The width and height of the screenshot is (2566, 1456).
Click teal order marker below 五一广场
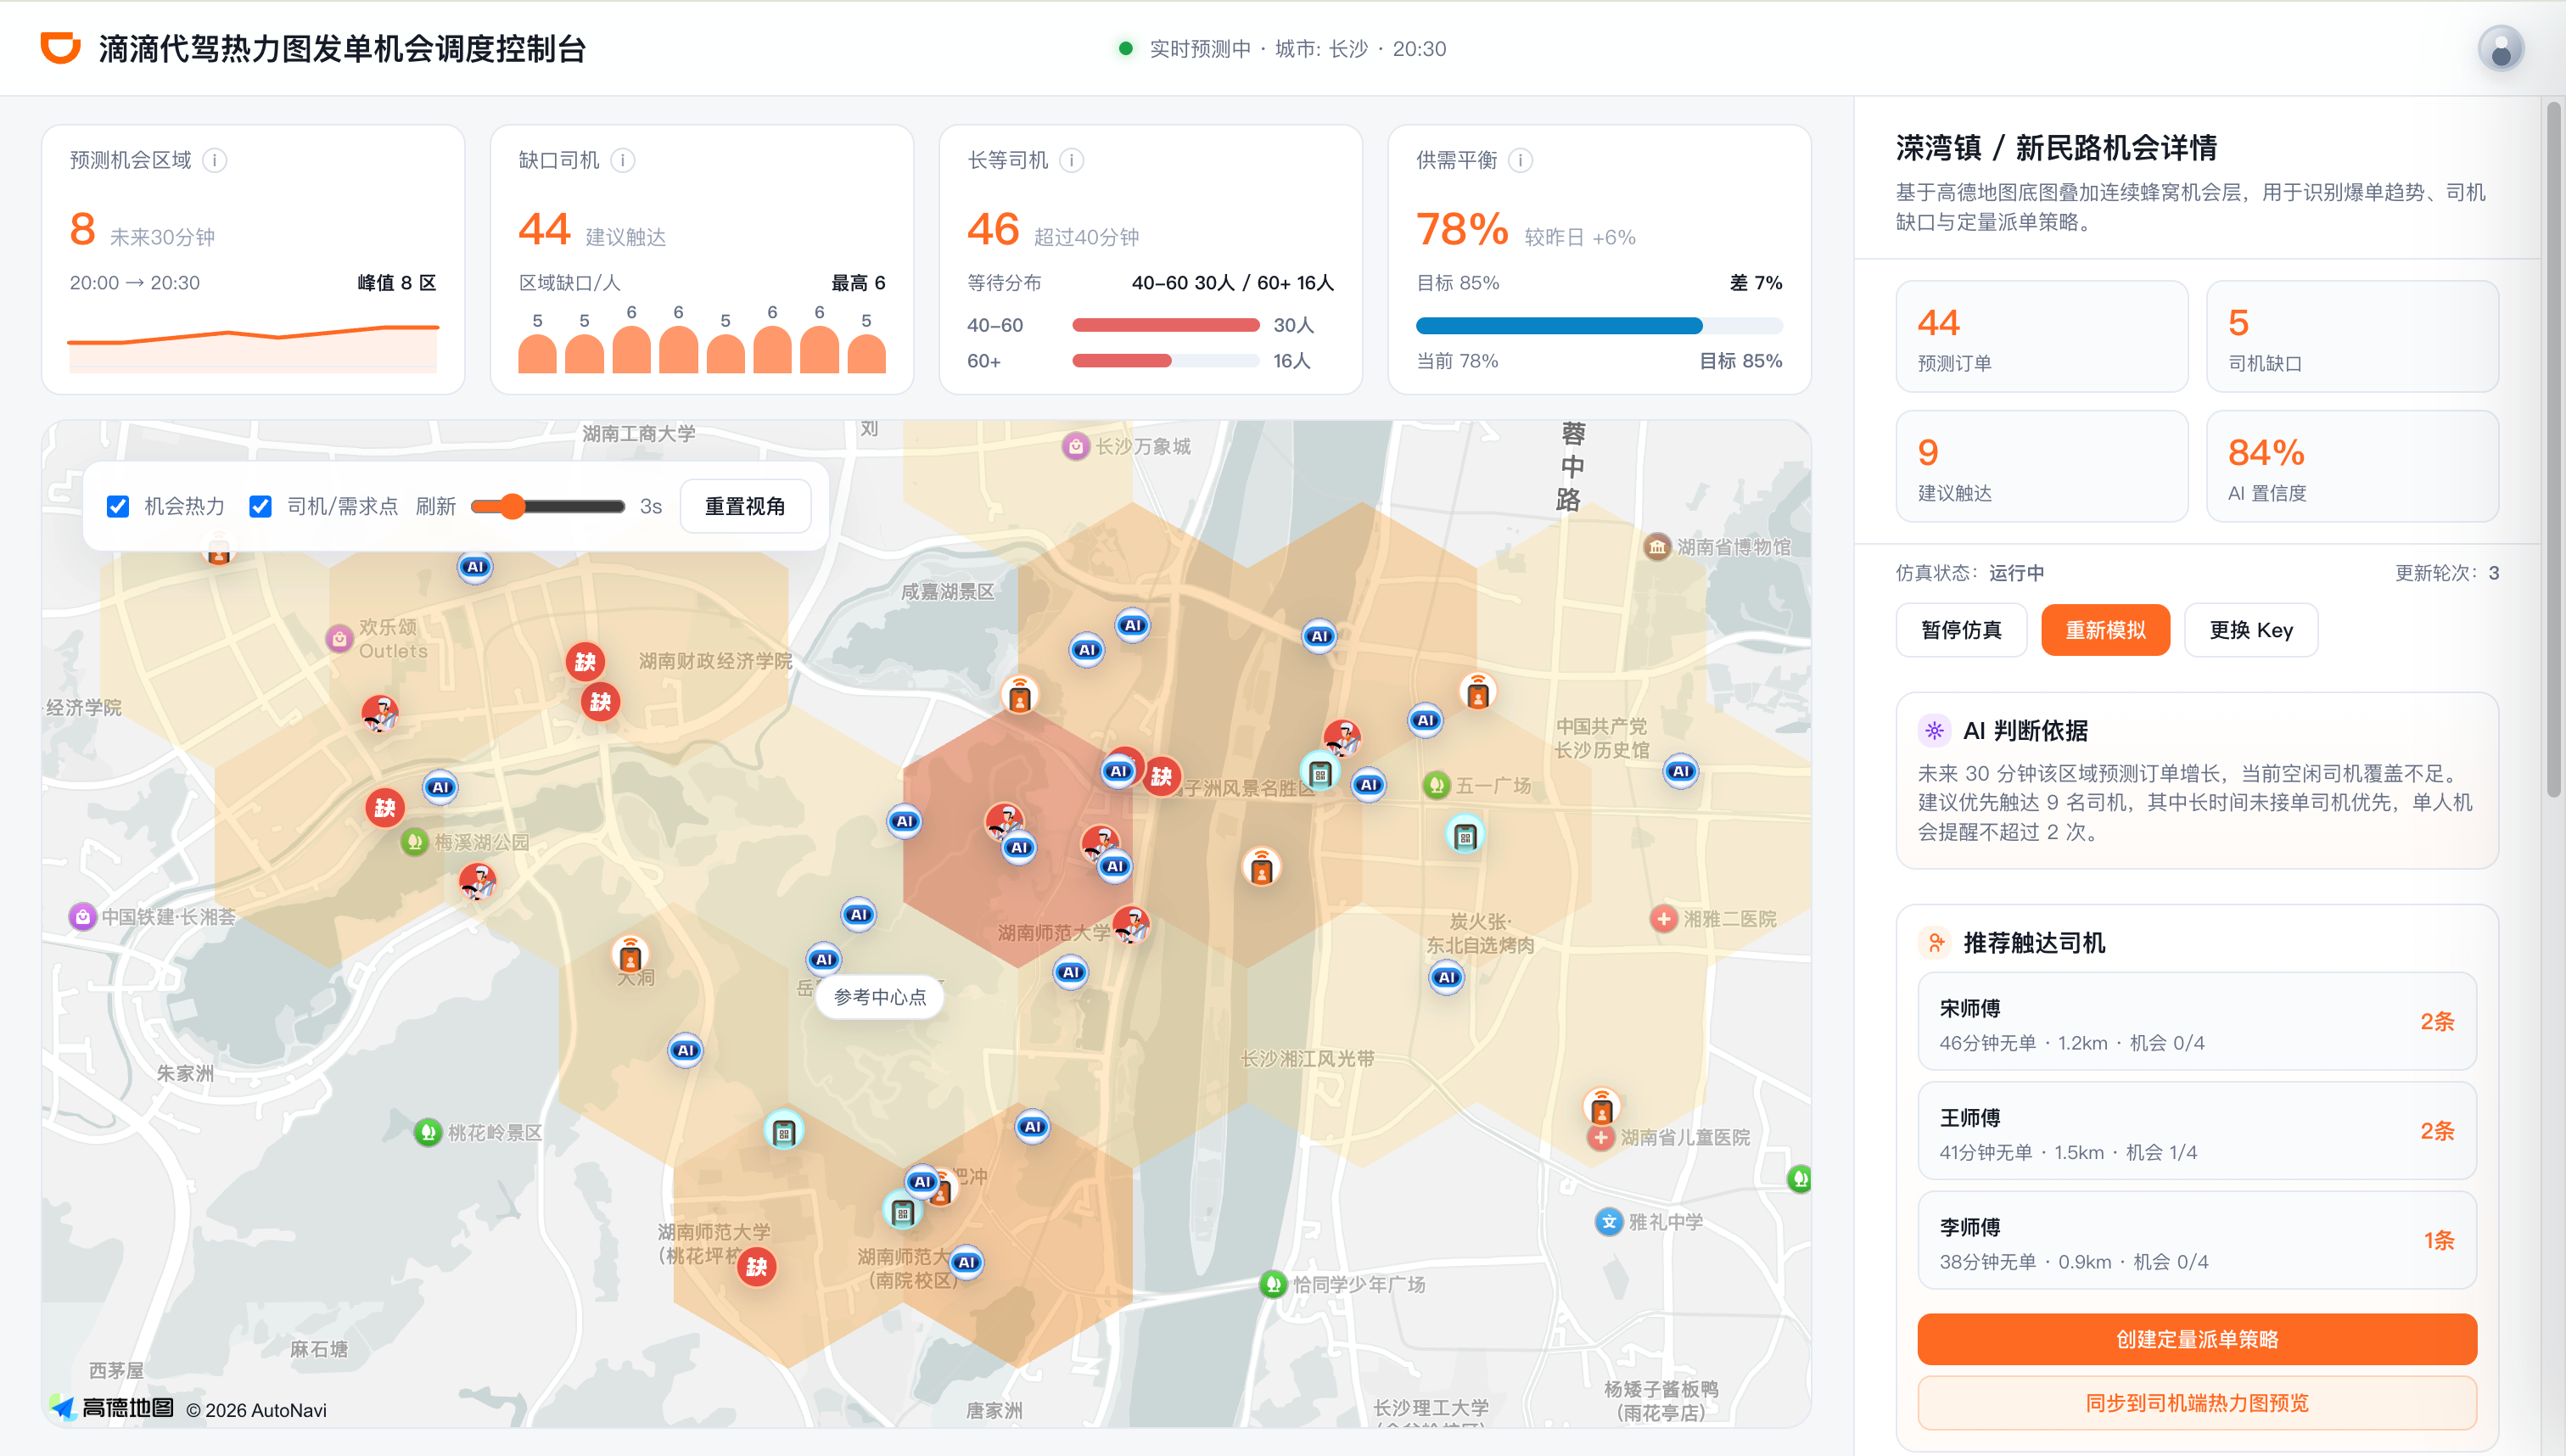coord(1465,835)
